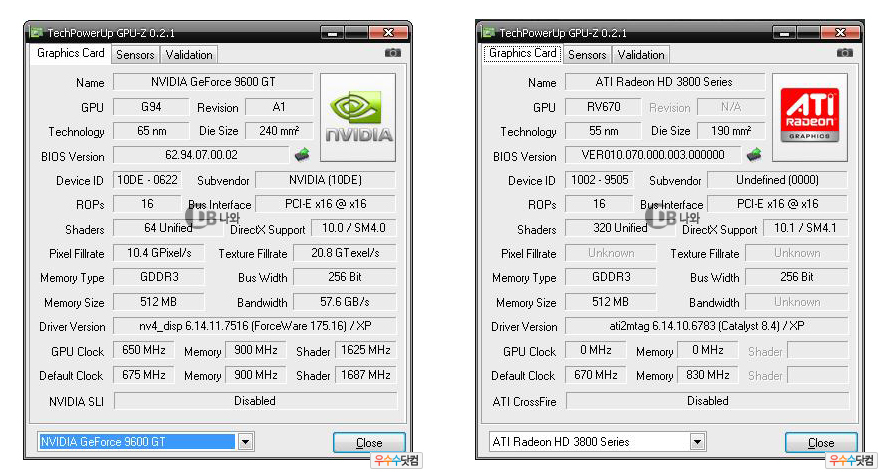Click the NVIDIA SLI Disabled field
Image resolution: width=888 pixels, height=476 pixels.
(255, 401)
